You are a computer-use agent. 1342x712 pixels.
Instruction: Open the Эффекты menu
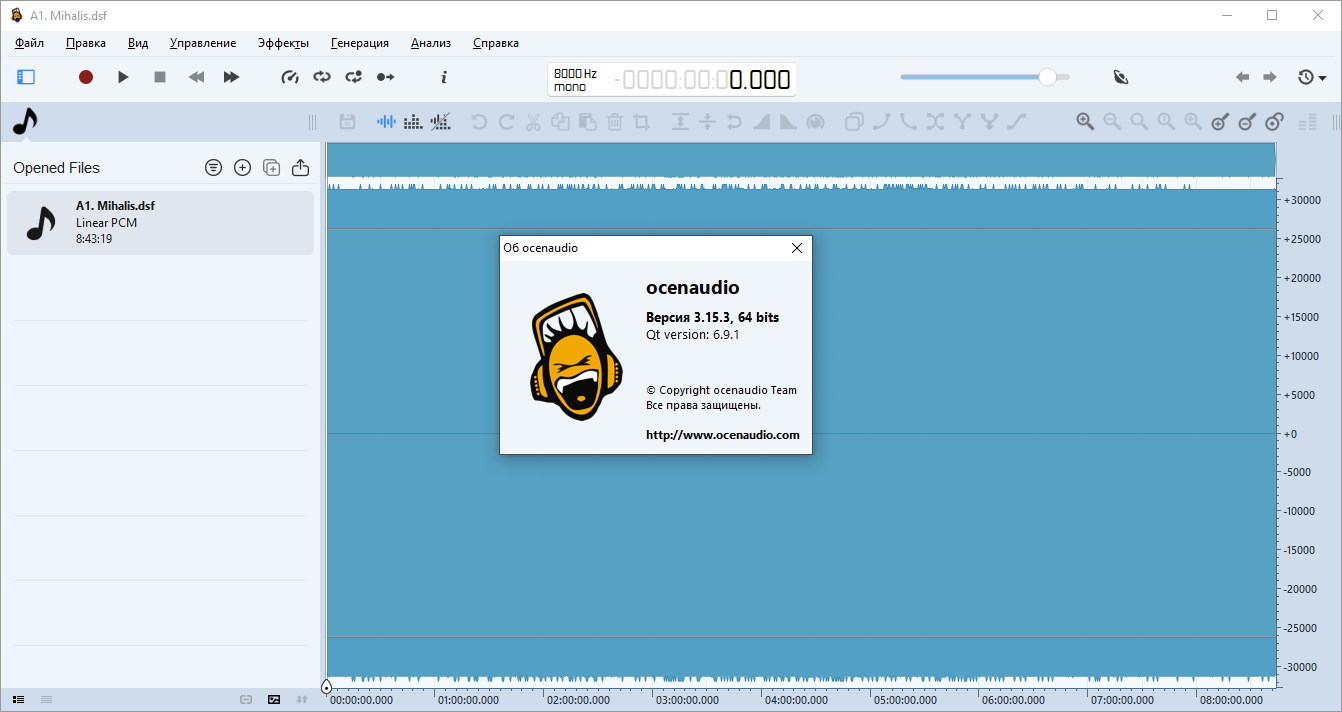283,43
